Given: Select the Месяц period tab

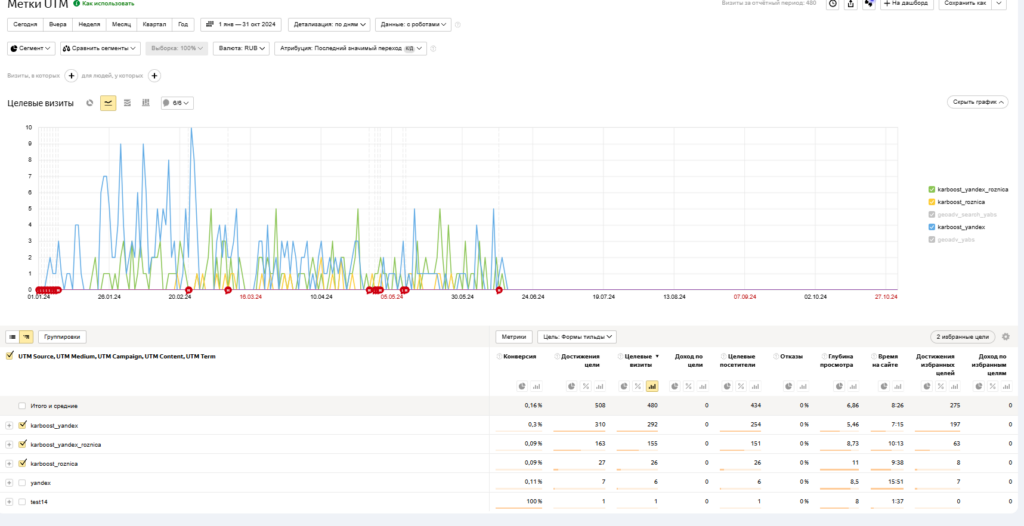Looking at the screenshot, I should [x=122, y=24].
